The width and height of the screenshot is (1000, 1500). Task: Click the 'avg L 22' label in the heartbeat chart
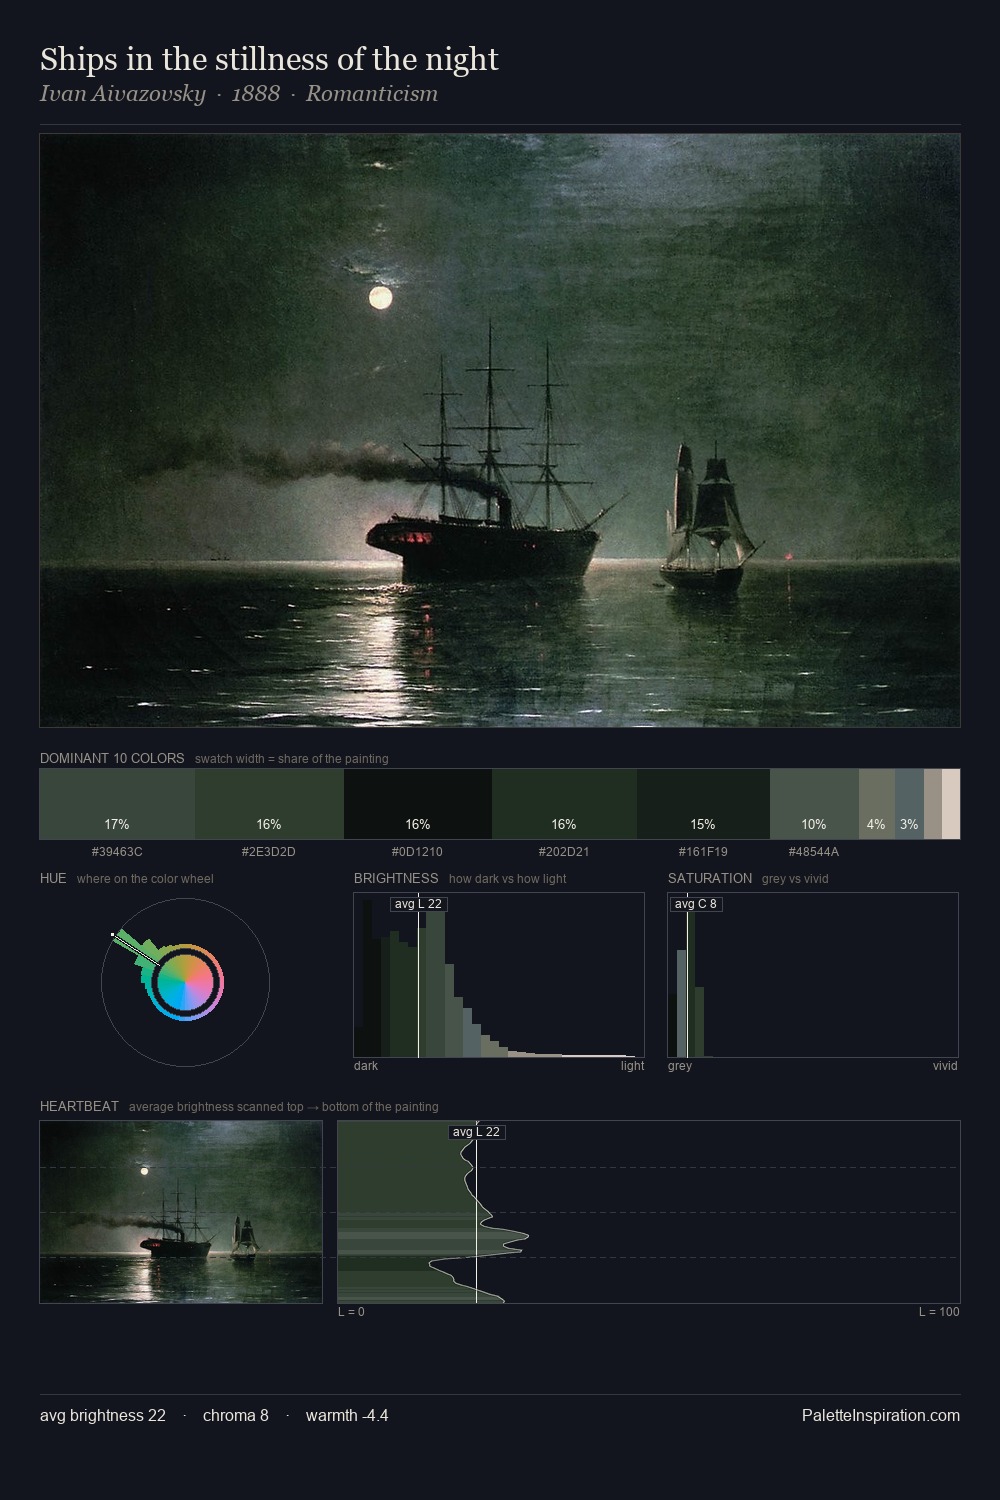click(x=476, y=1132)
